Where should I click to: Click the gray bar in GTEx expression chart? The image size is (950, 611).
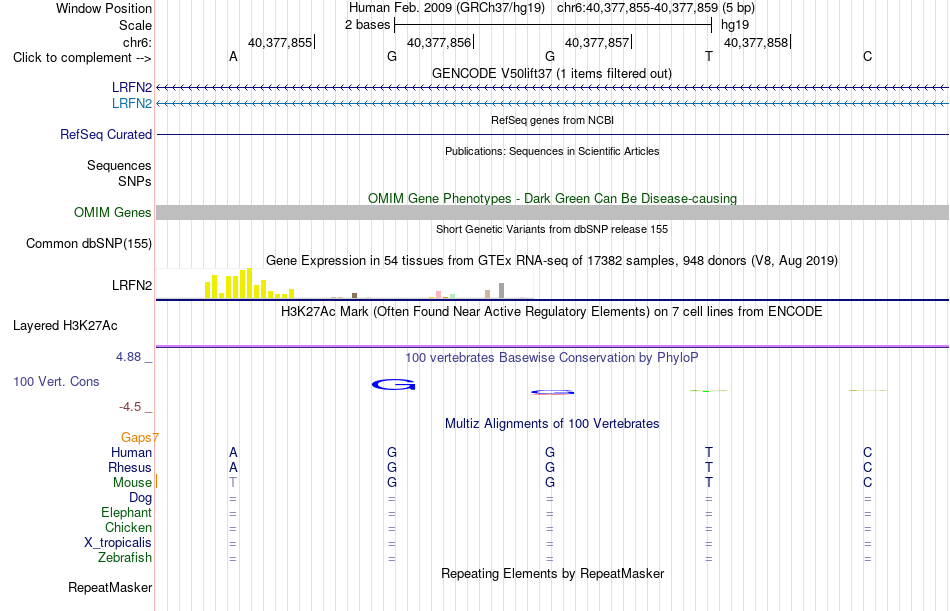click(x=502, y=290)
